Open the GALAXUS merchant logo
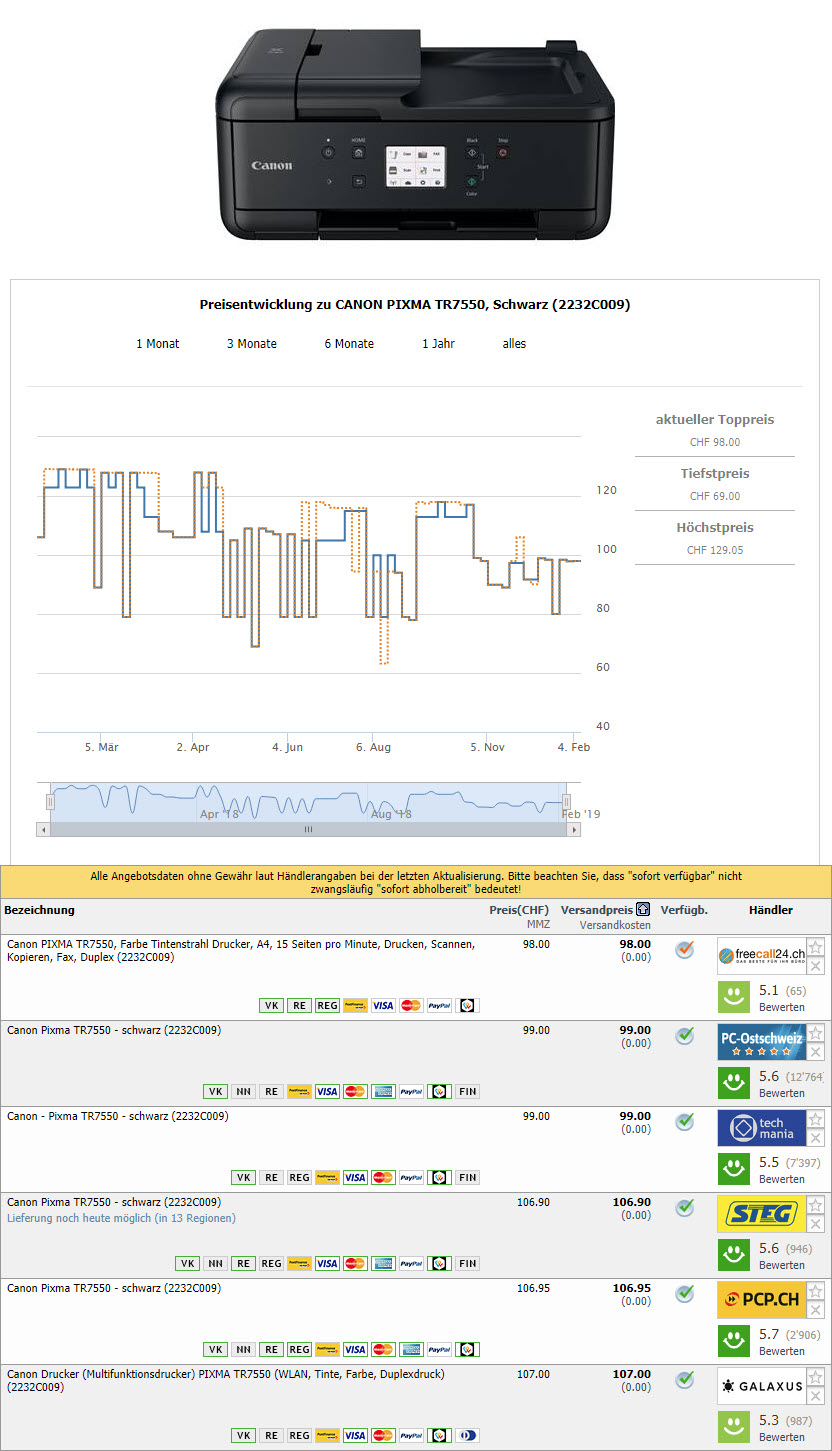832x1451 pixels. (761, 1387)
